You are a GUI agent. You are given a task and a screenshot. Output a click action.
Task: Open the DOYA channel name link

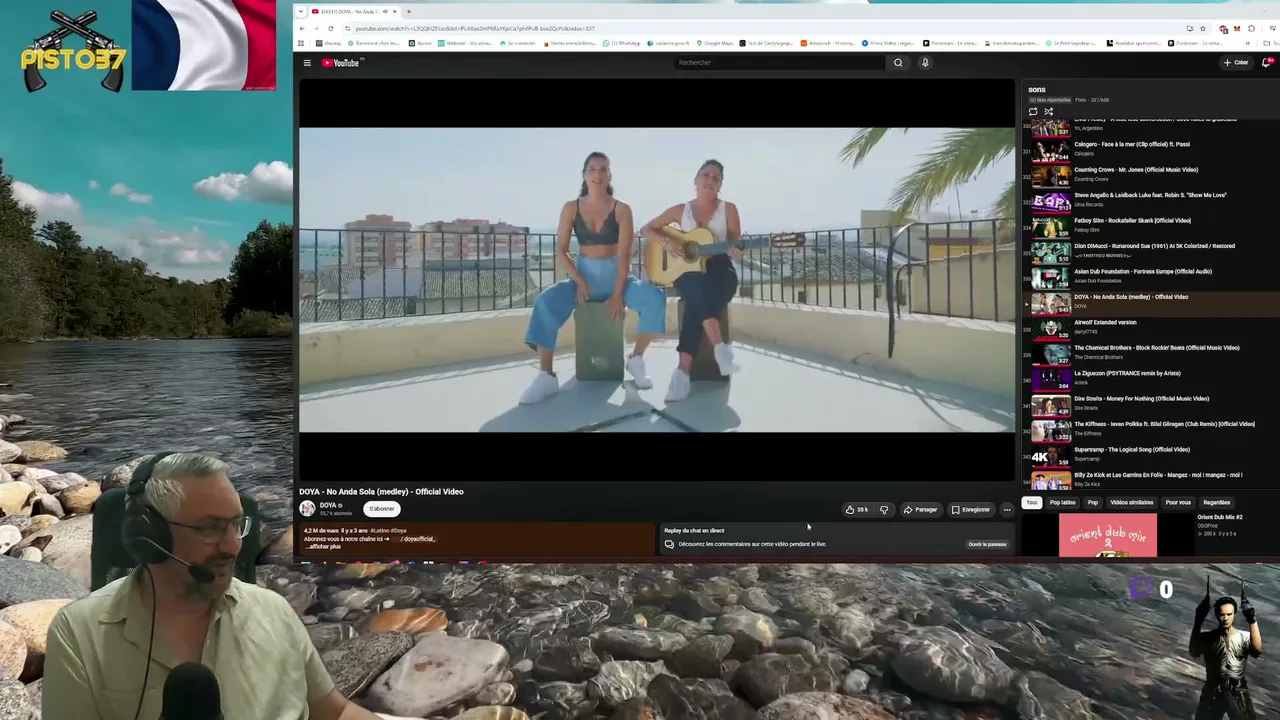[x=328, y=505]
